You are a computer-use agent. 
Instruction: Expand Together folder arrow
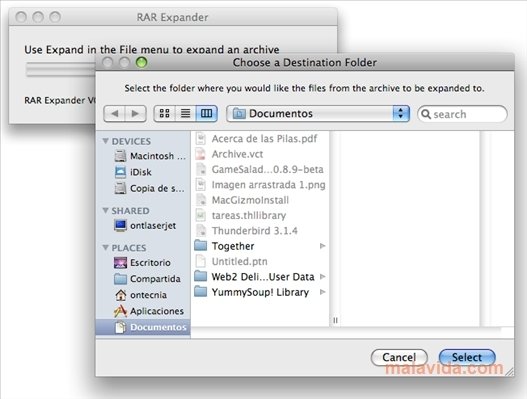[322, 246]
